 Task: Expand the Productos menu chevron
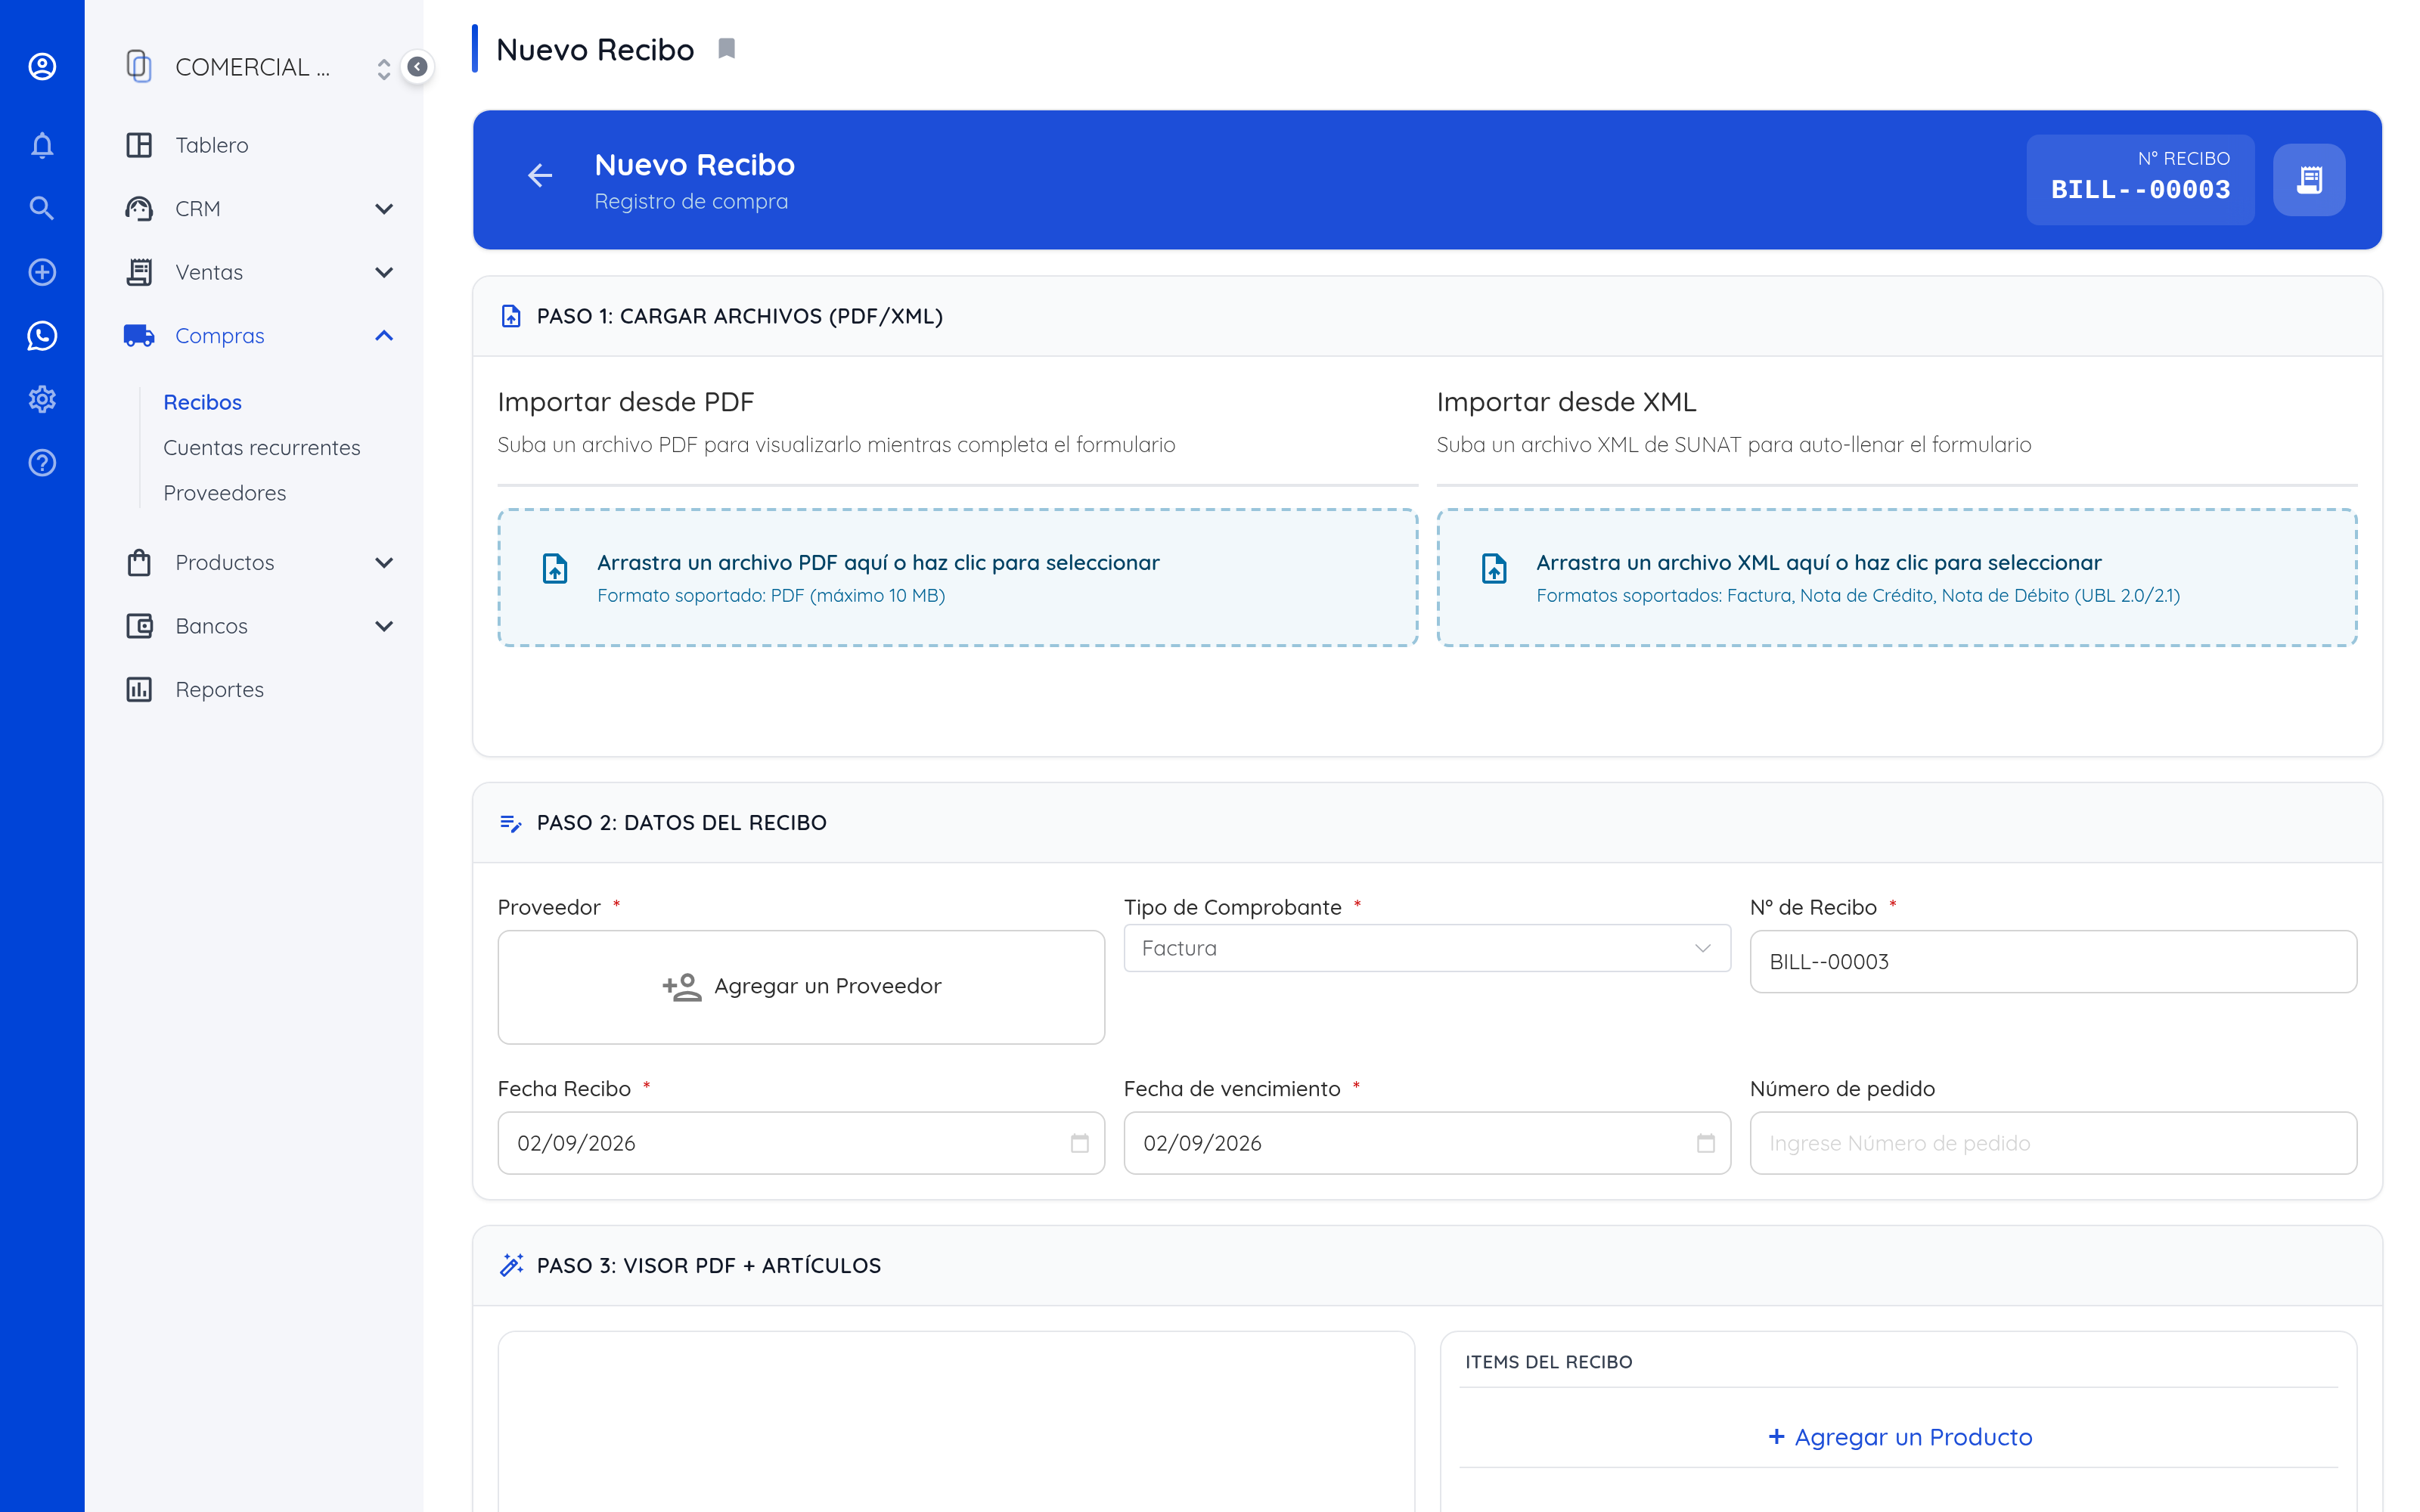384,562
